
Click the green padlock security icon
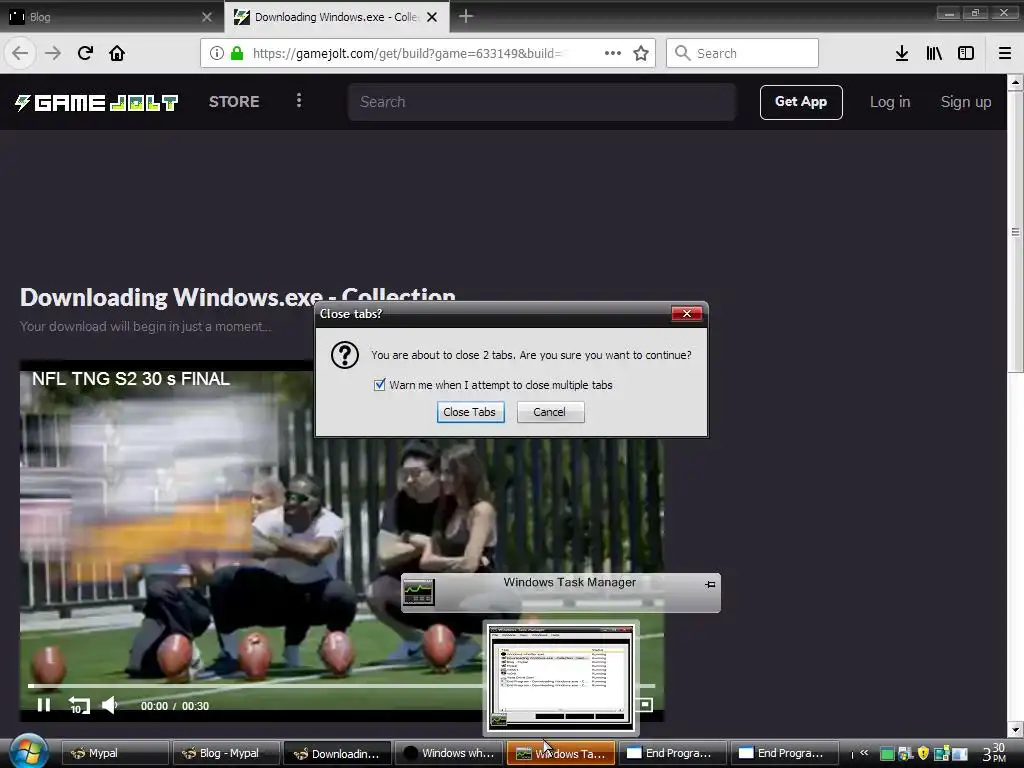coord(236,53)
